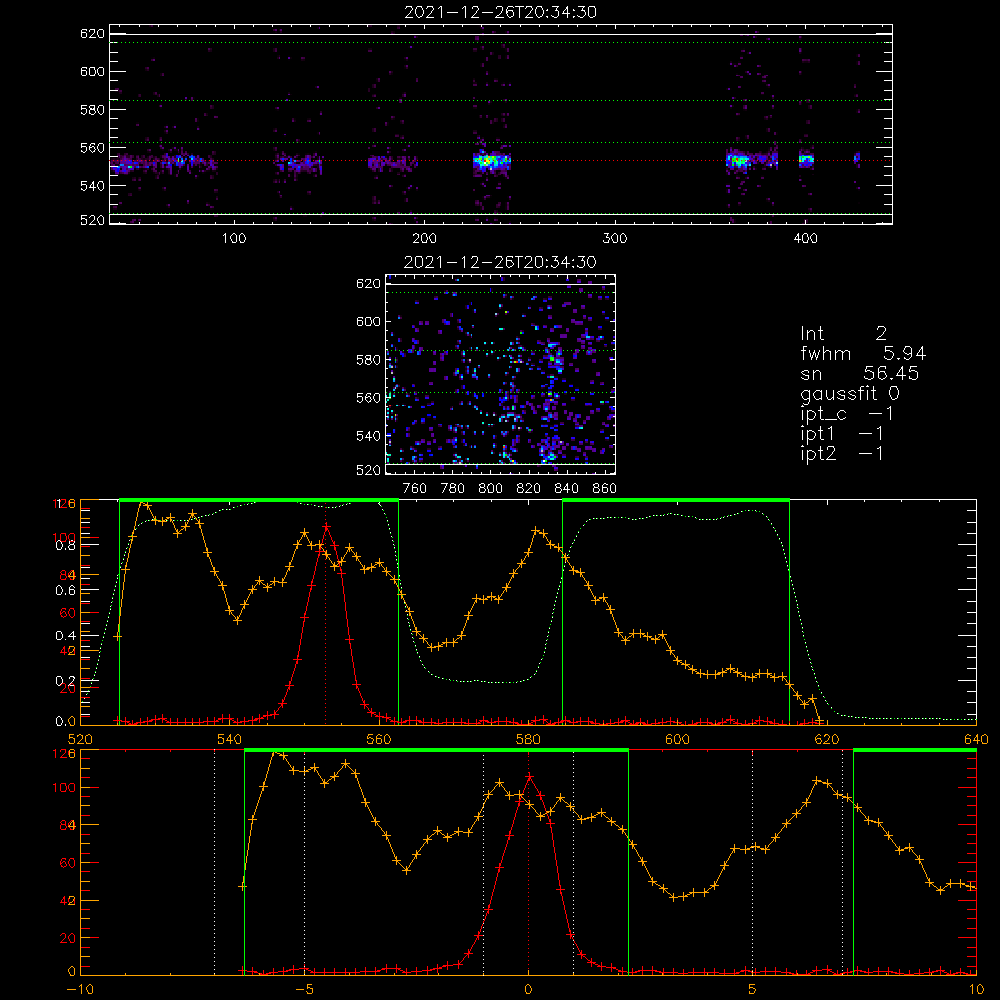Screen dimensions: 1000x1000
Task: Click the left thick green bar atop the 520–640 plot
Action: (259, 500)
